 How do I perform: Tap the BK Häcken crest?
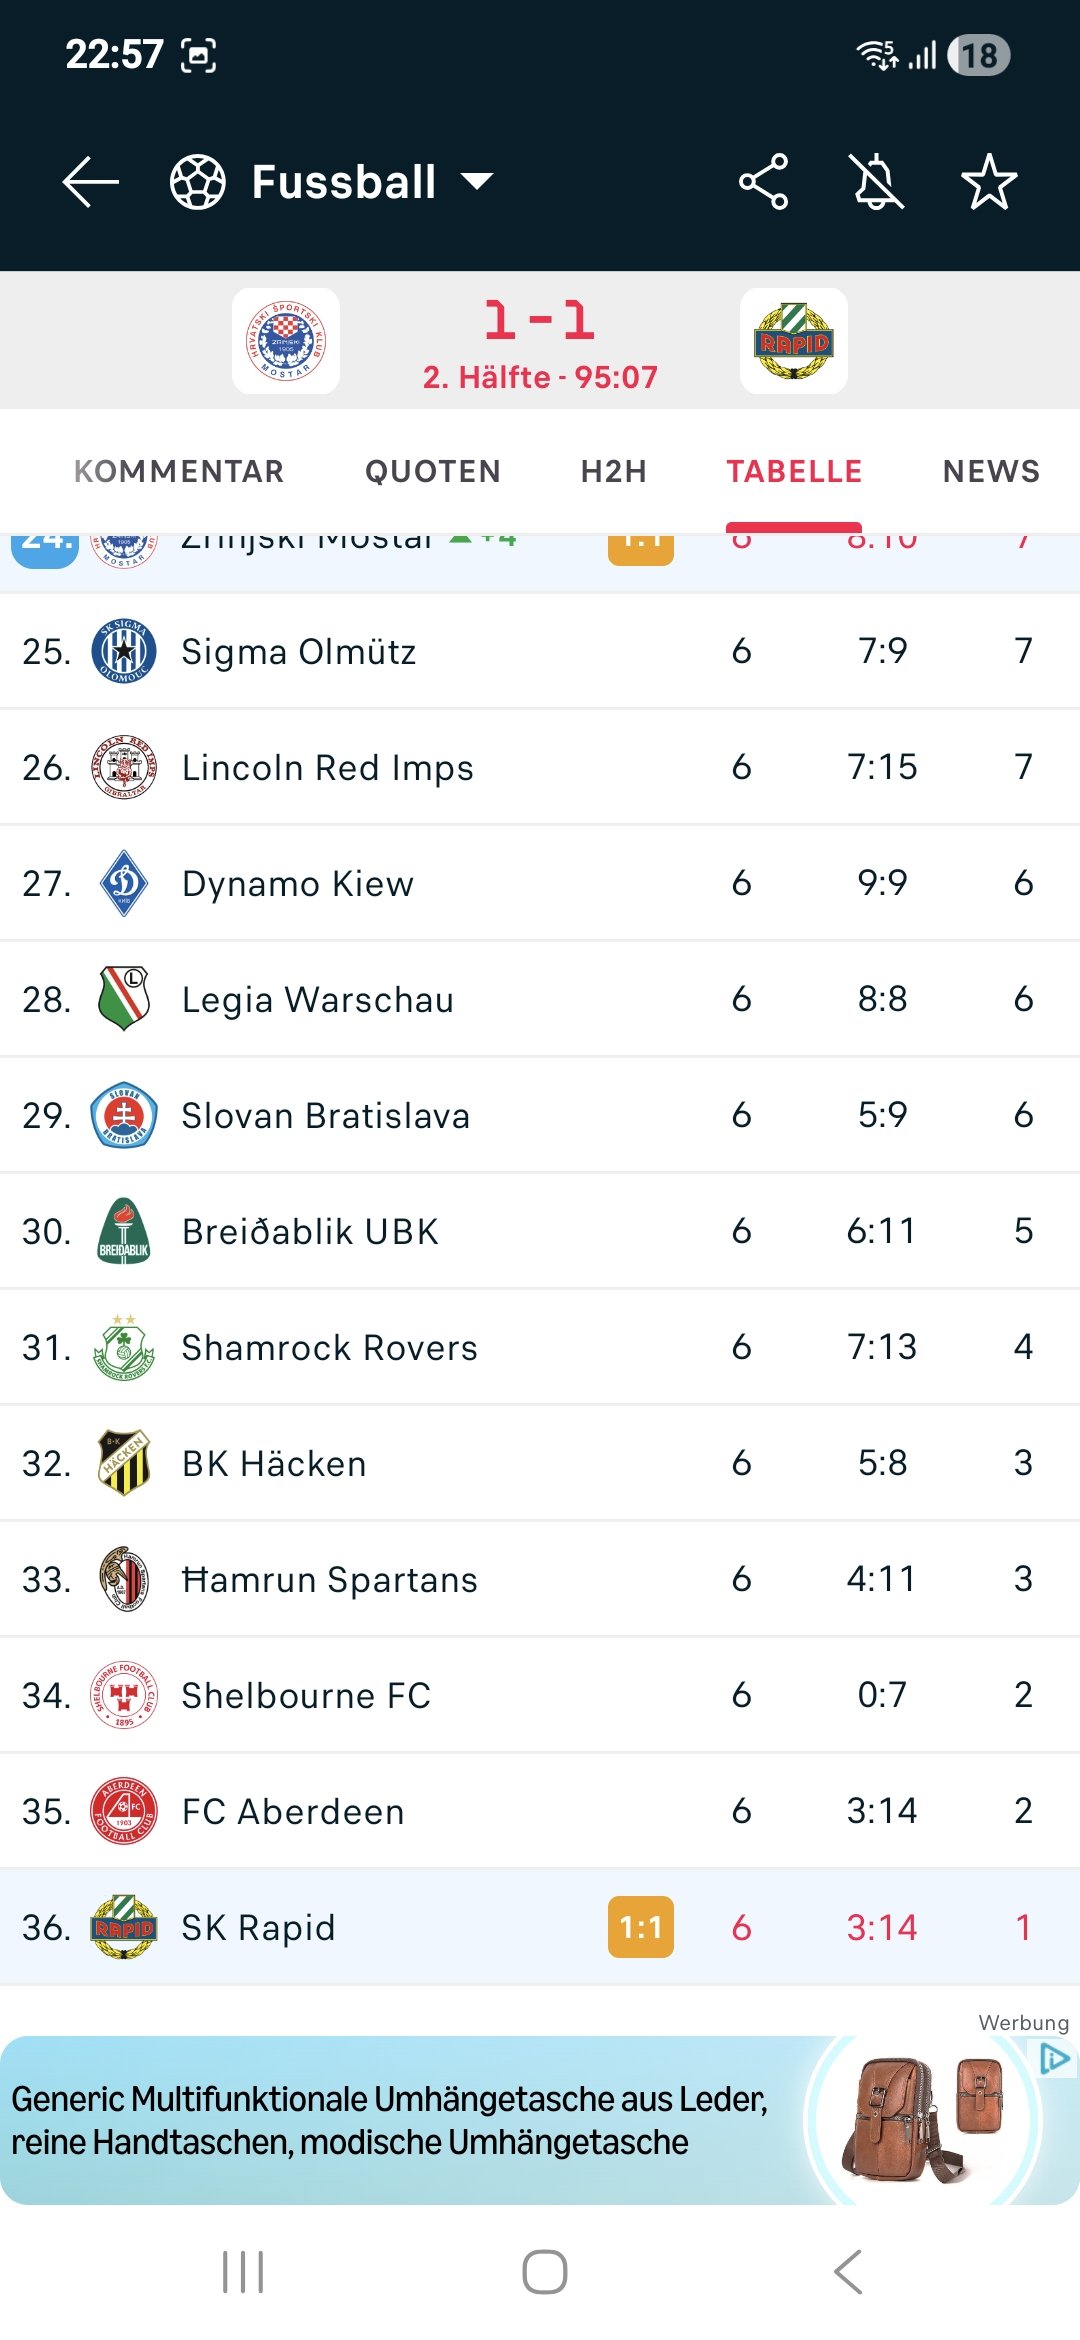(x=124, y=1463)
